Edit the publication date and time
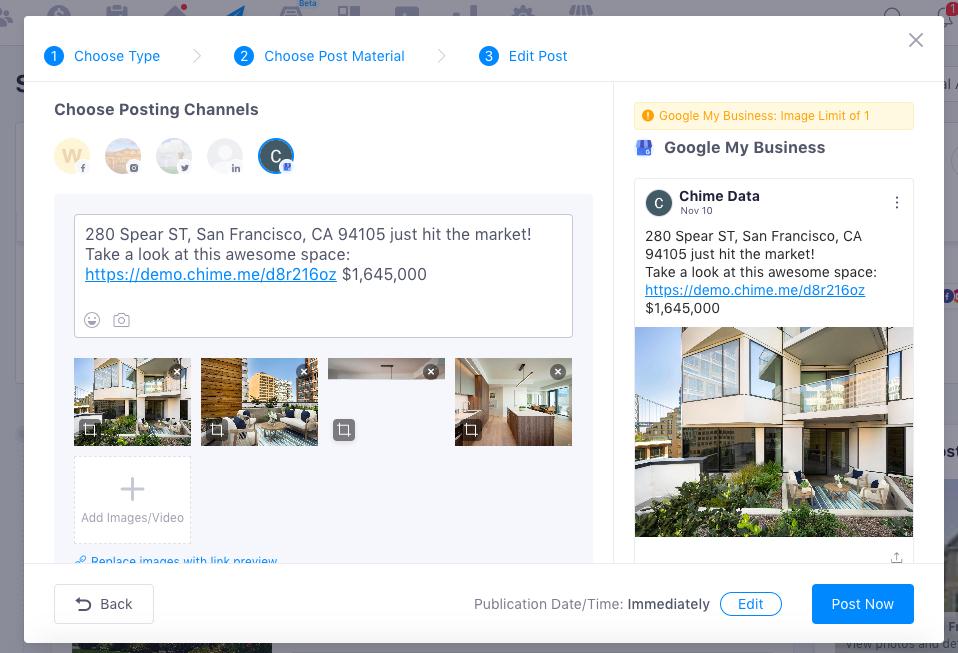 [751, 604]
